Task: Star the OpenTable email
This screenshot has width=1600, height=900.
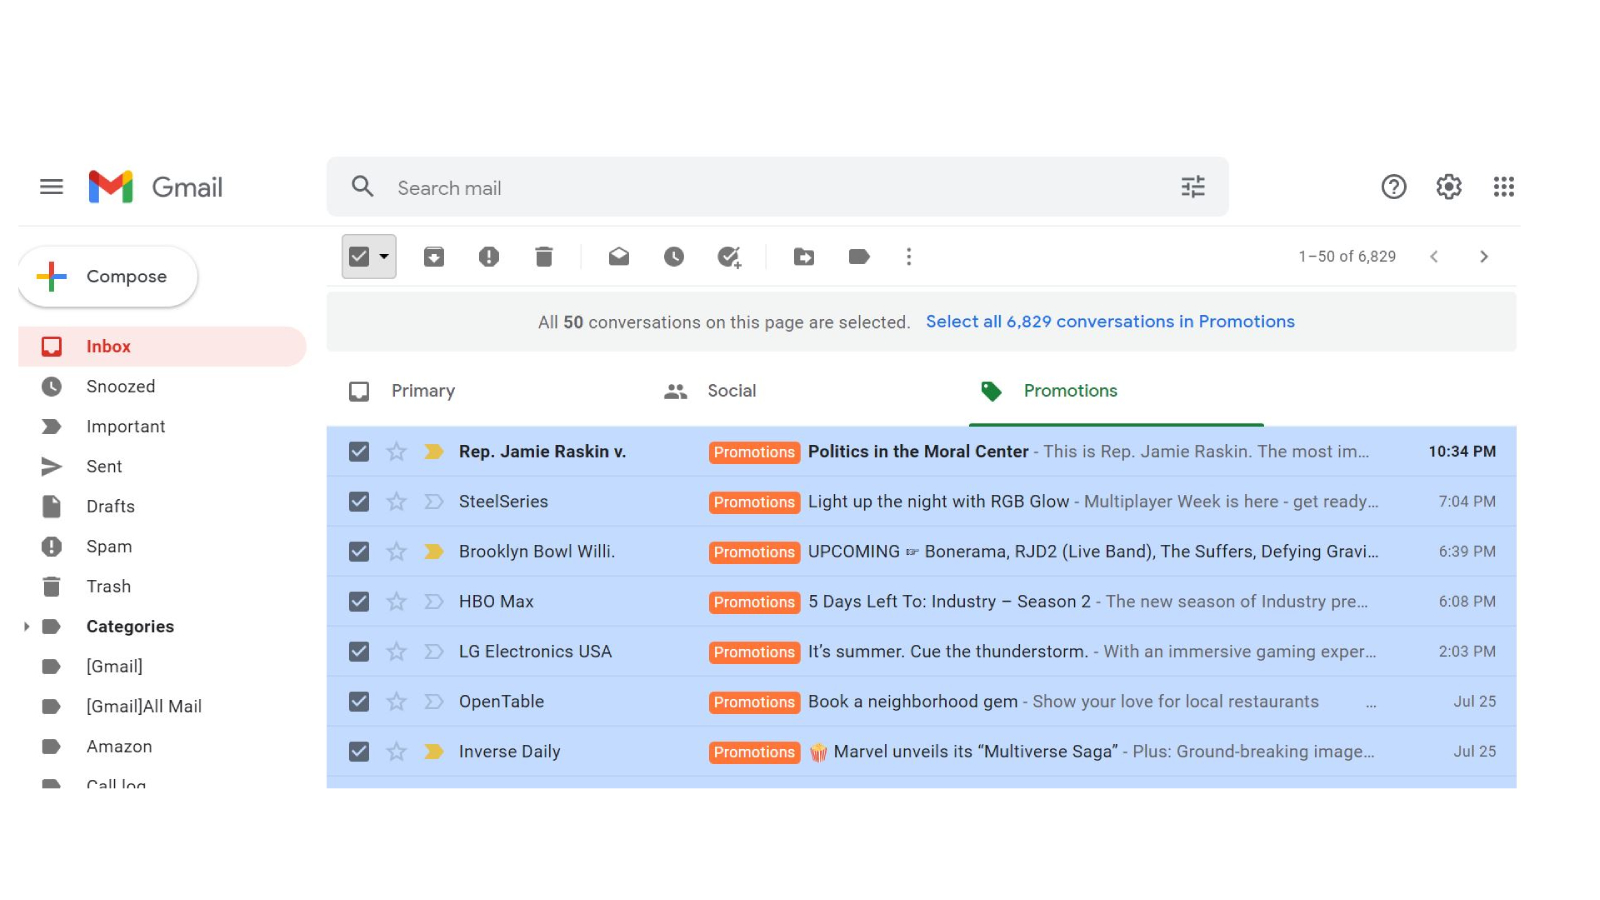Action: tap(397, 702)
